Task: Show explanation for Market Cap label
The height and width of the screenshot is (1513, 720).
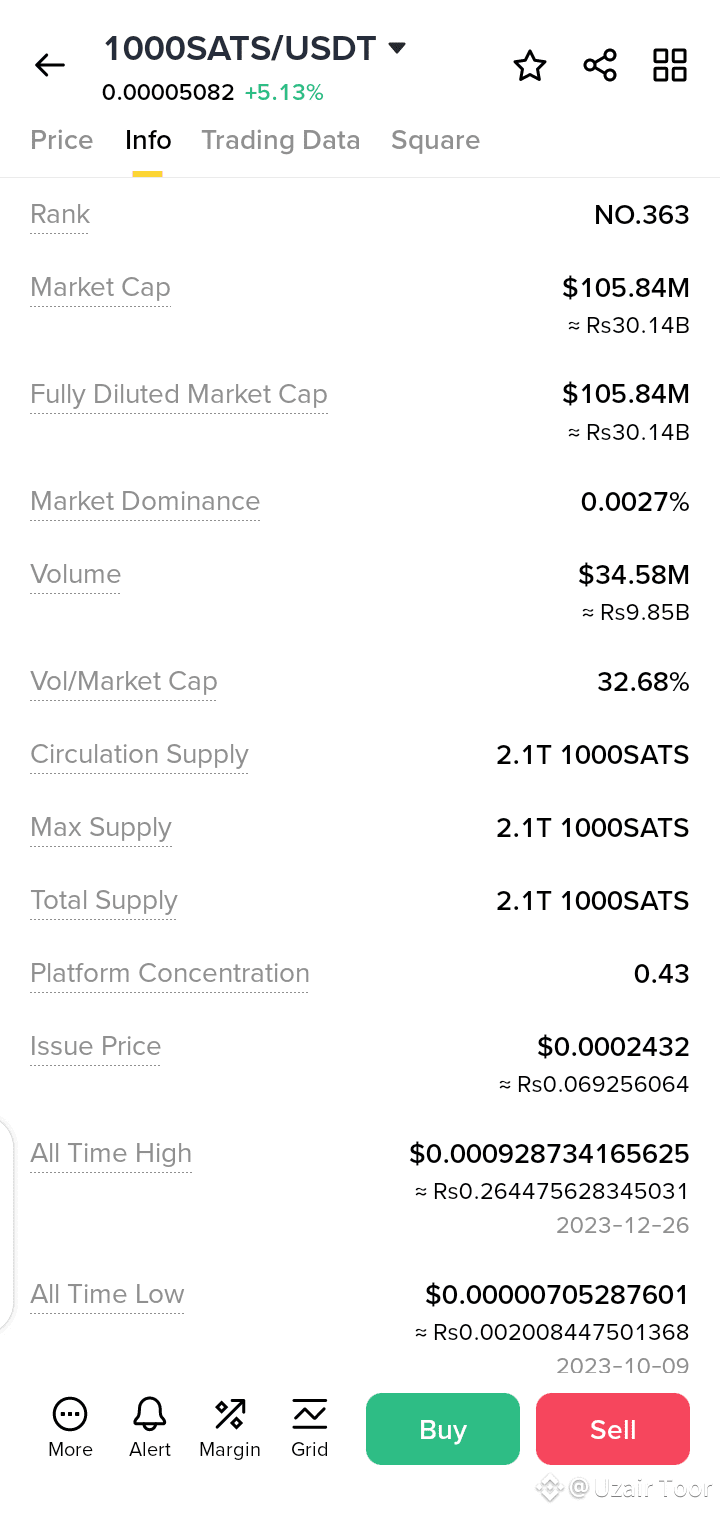Action: click(100, 288)
